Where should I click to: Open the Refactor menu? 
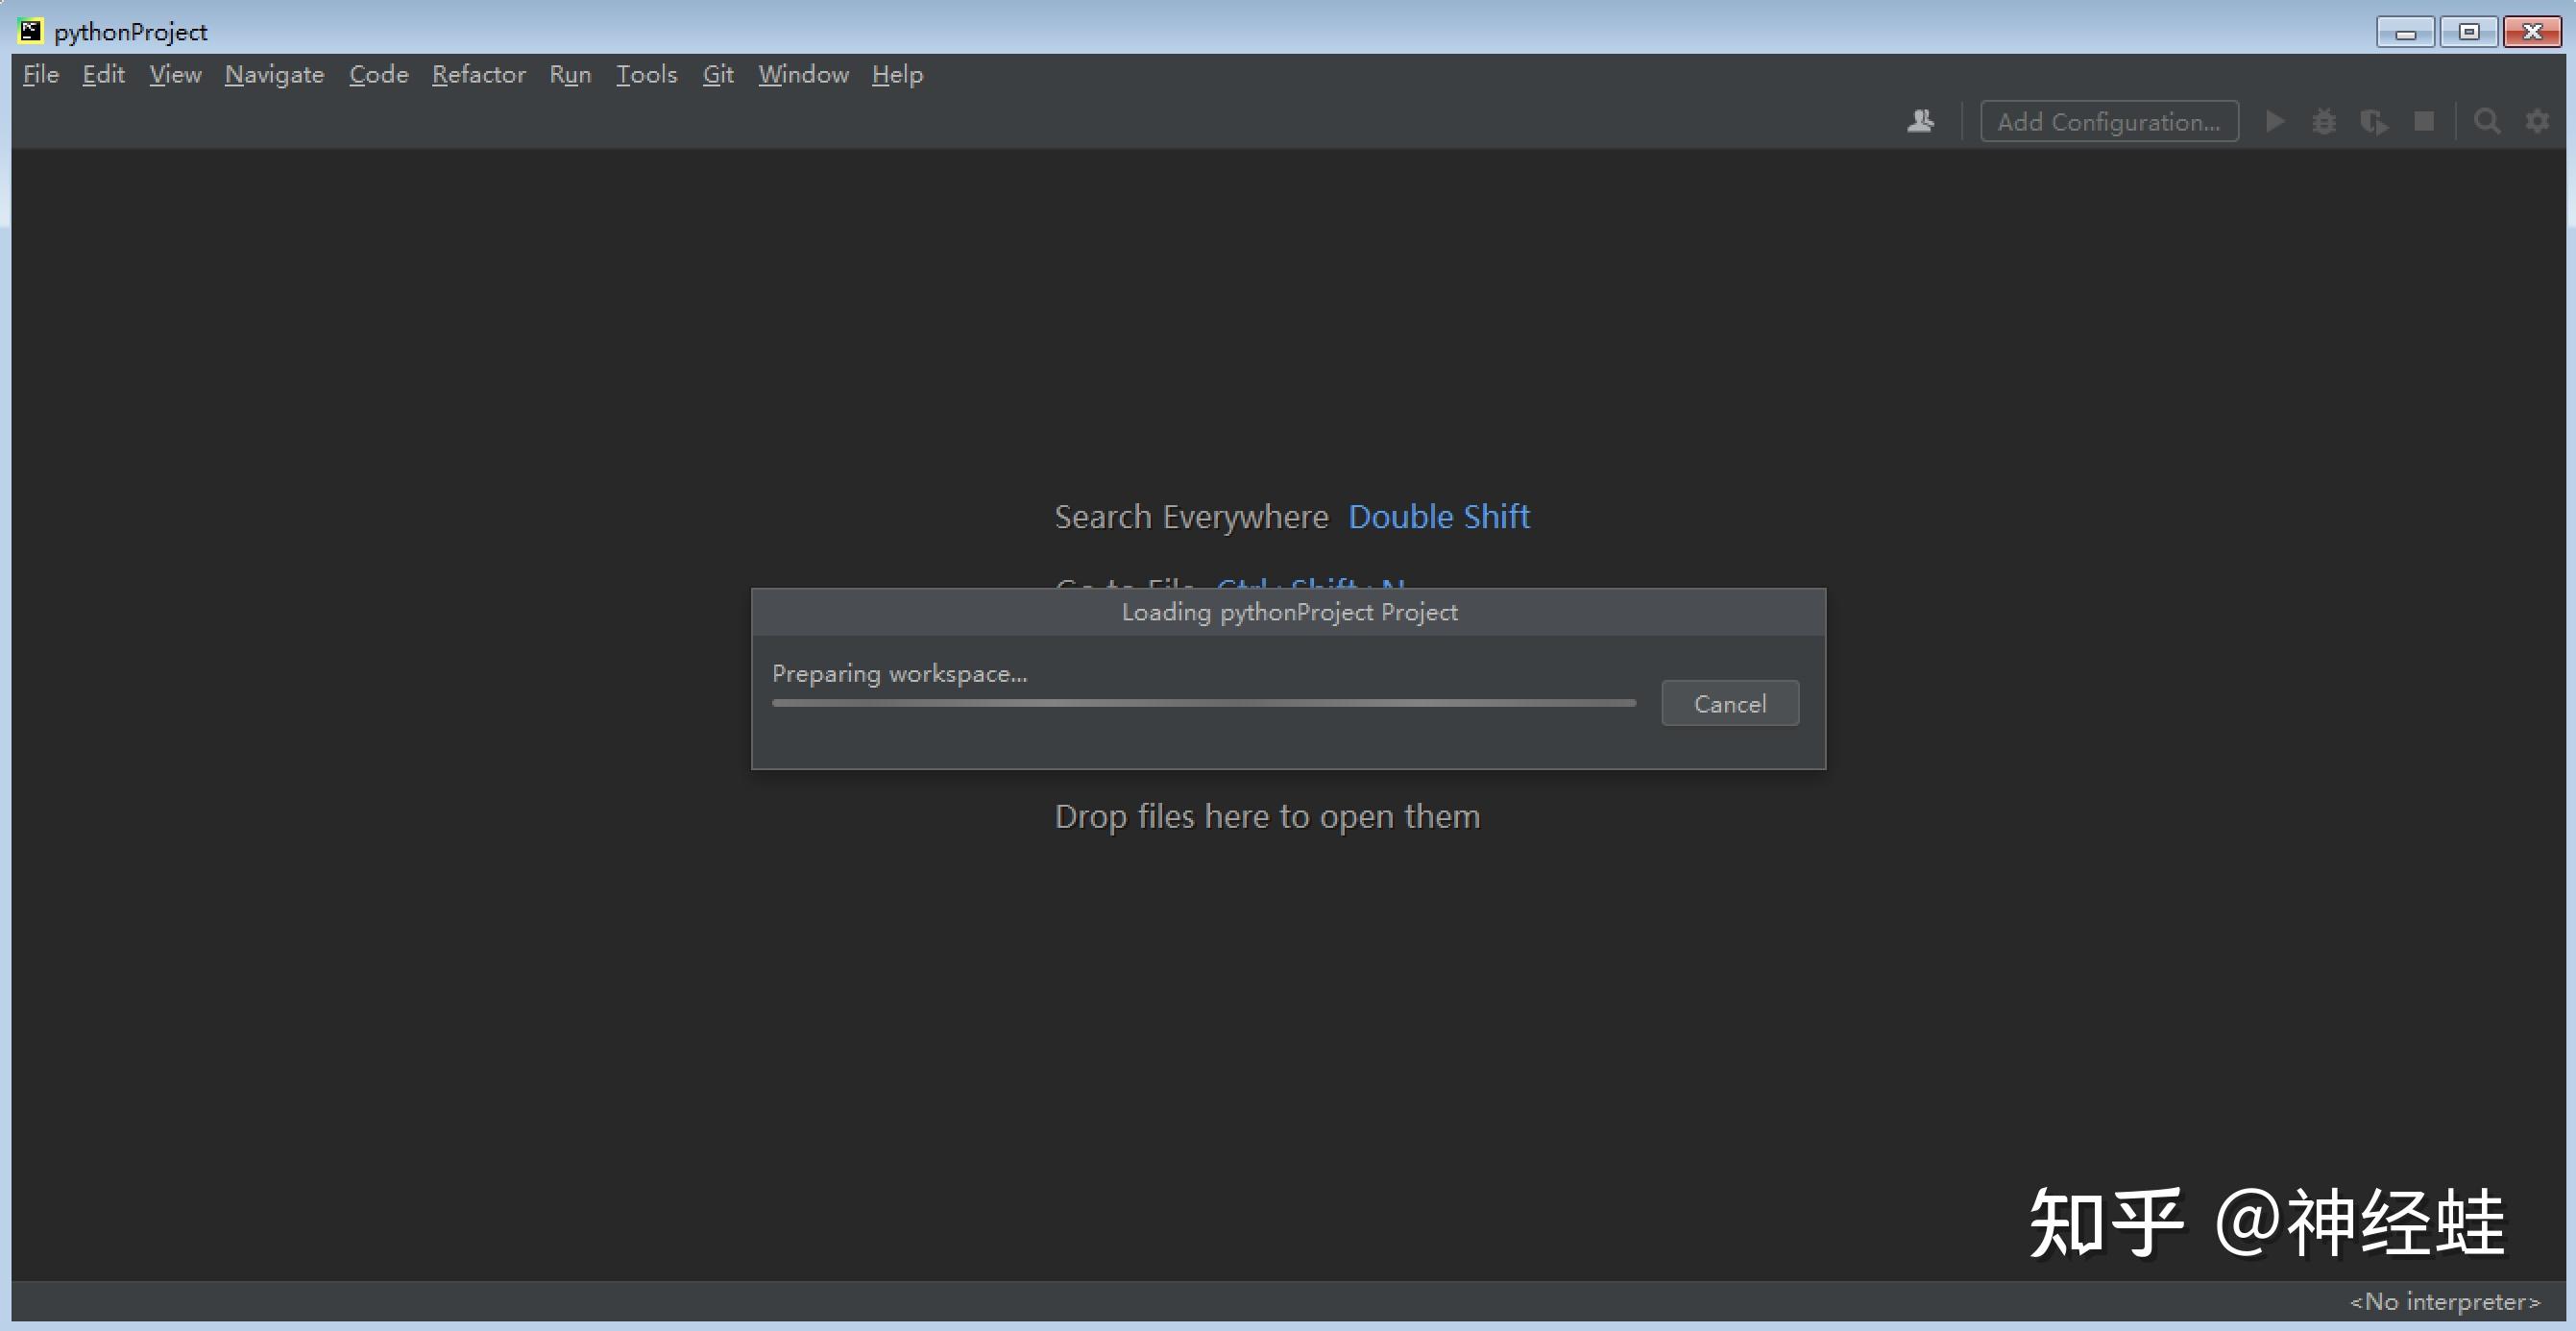click(x=479, y=74)
